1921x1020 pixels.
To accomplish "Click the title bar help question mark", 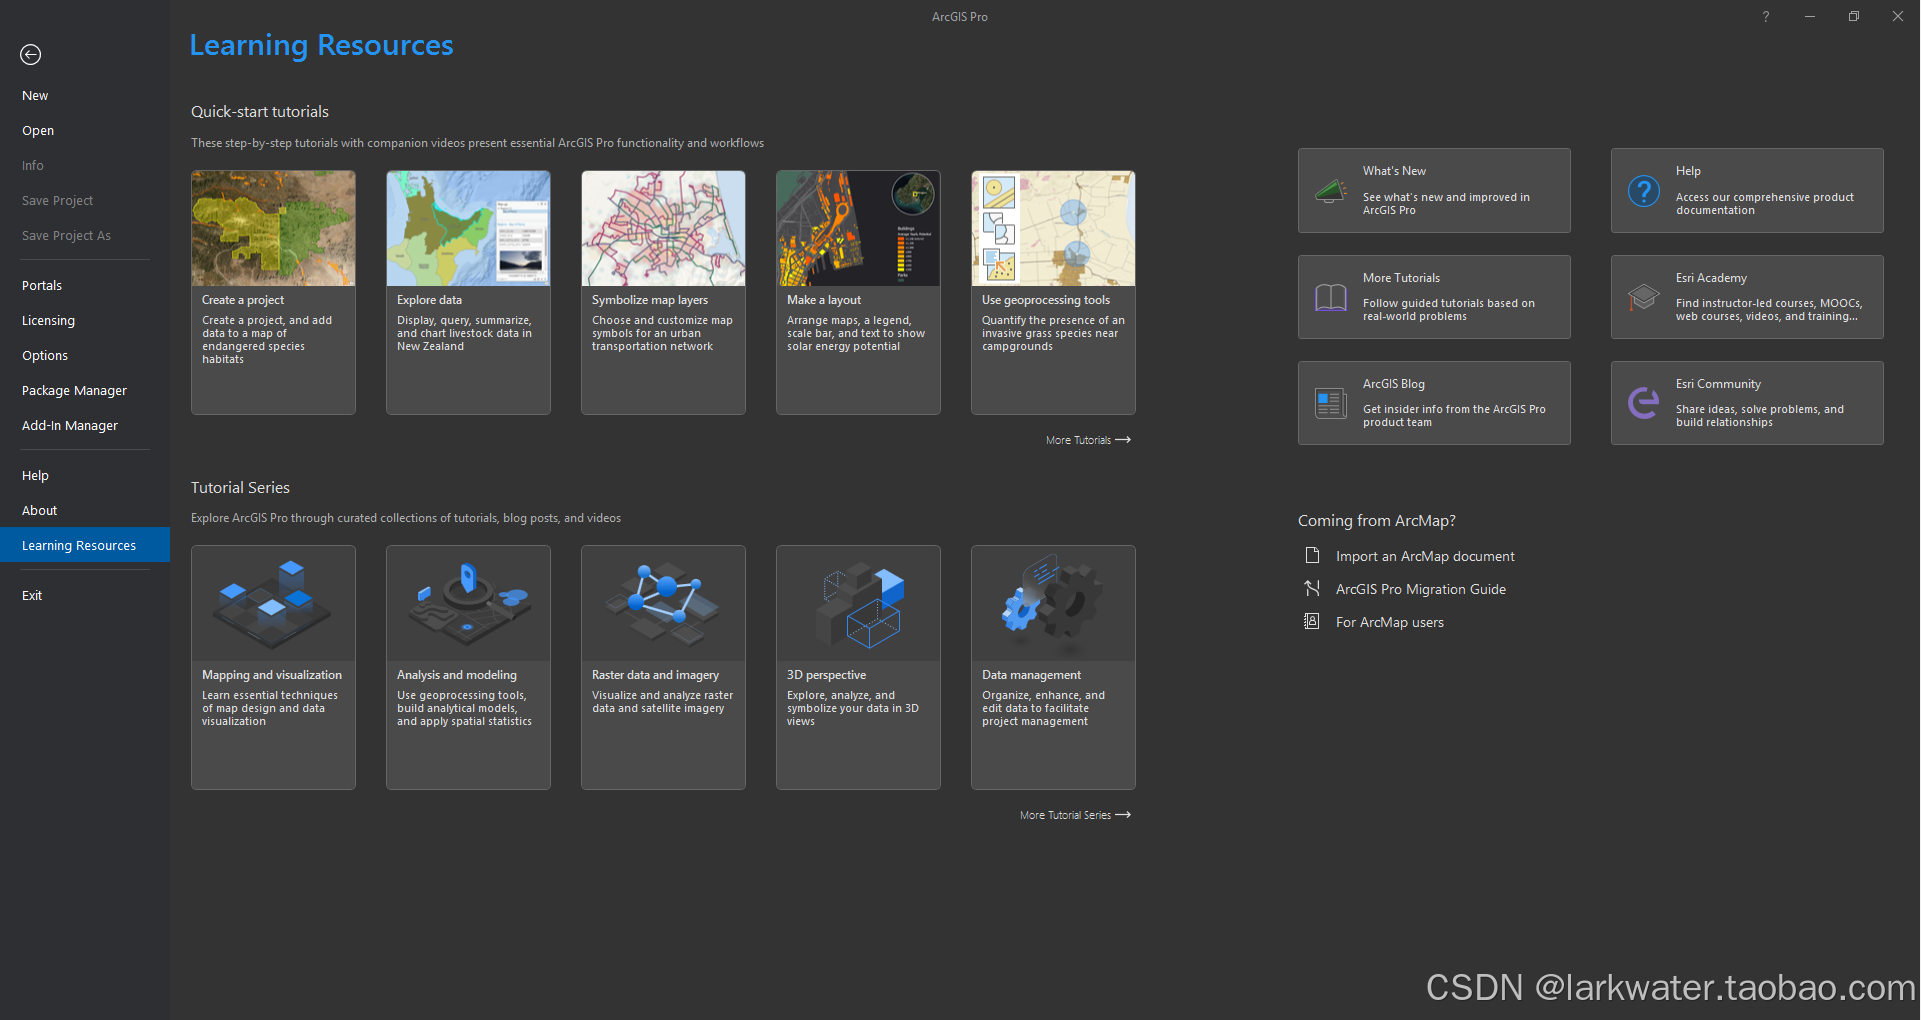I will pos(1766,16).
